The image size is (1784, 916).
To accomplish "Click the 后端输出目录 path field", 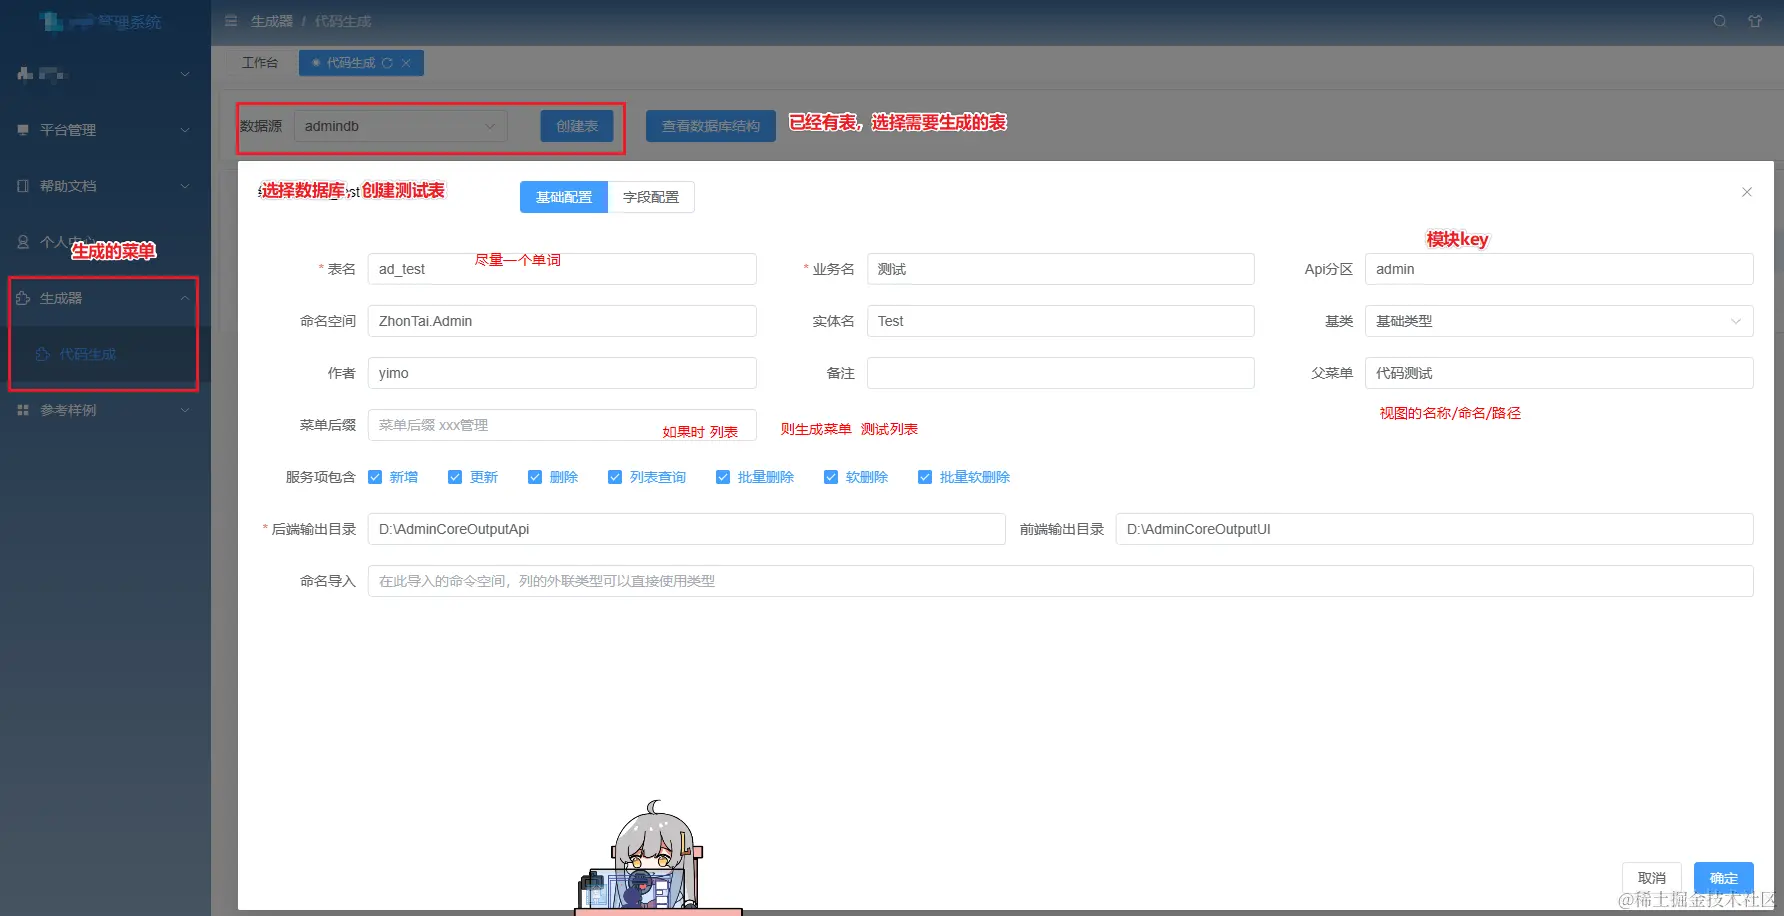I will (687, 529).
